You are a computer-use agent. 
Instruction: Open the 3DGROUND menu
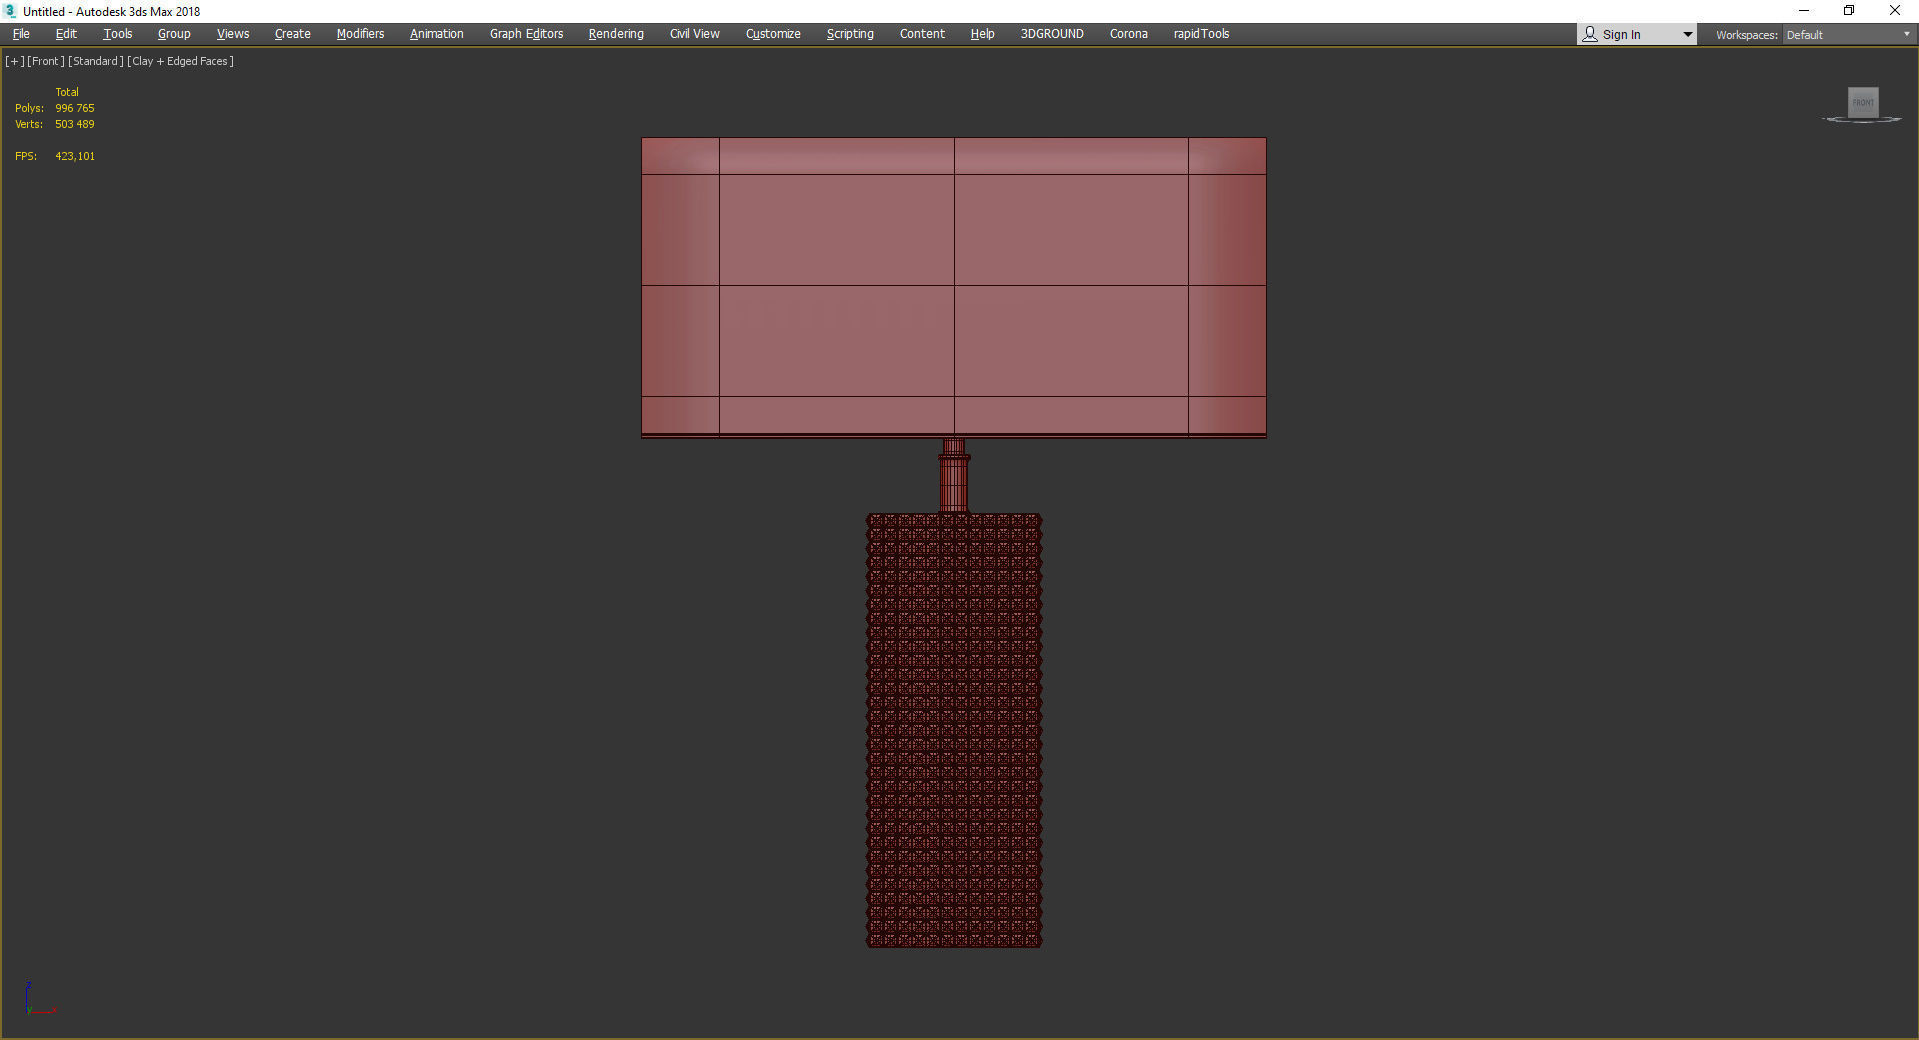click(x=1052, y=34)
